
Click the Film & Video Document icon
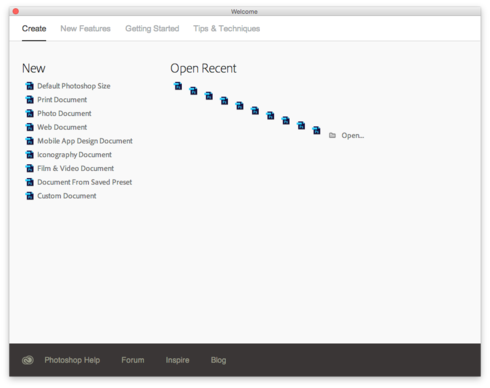pos(30,168)
